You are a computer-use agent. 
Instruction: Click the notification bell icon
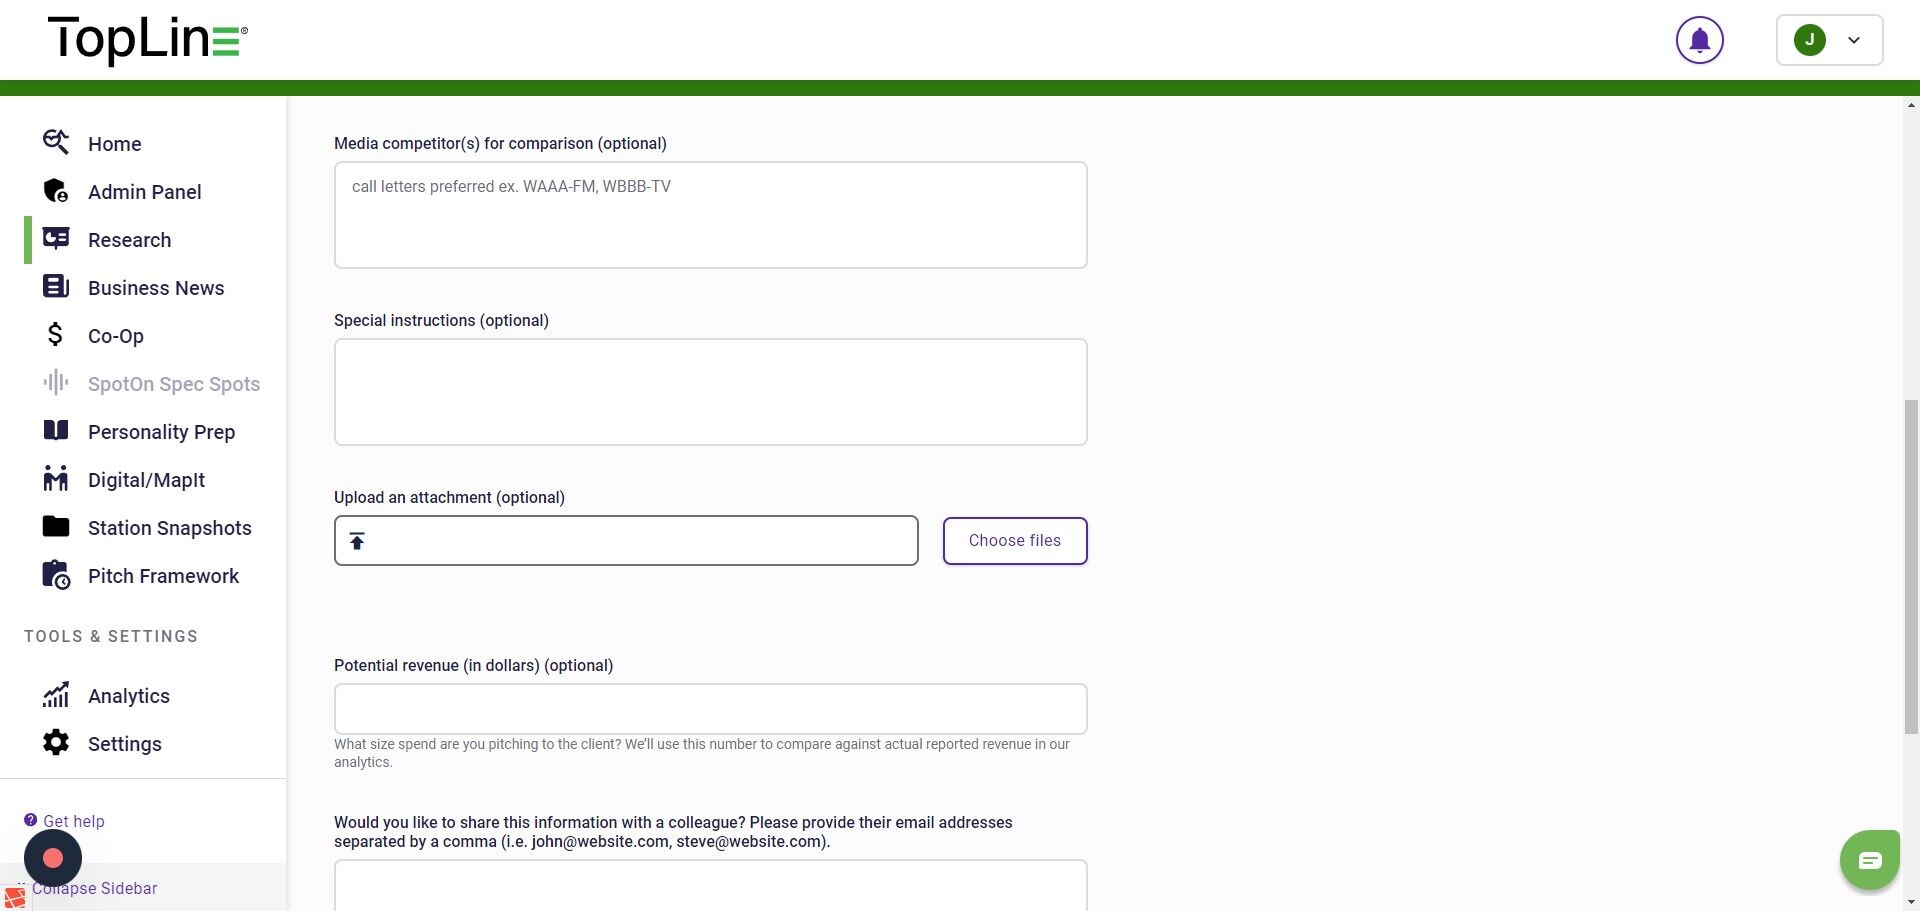pos(1699,41)
